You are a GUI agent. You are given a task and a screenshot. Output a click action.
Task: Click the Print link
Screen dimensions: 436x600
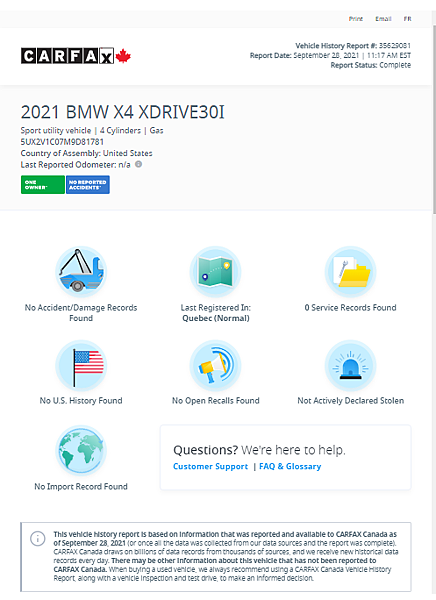coord(356,18)
